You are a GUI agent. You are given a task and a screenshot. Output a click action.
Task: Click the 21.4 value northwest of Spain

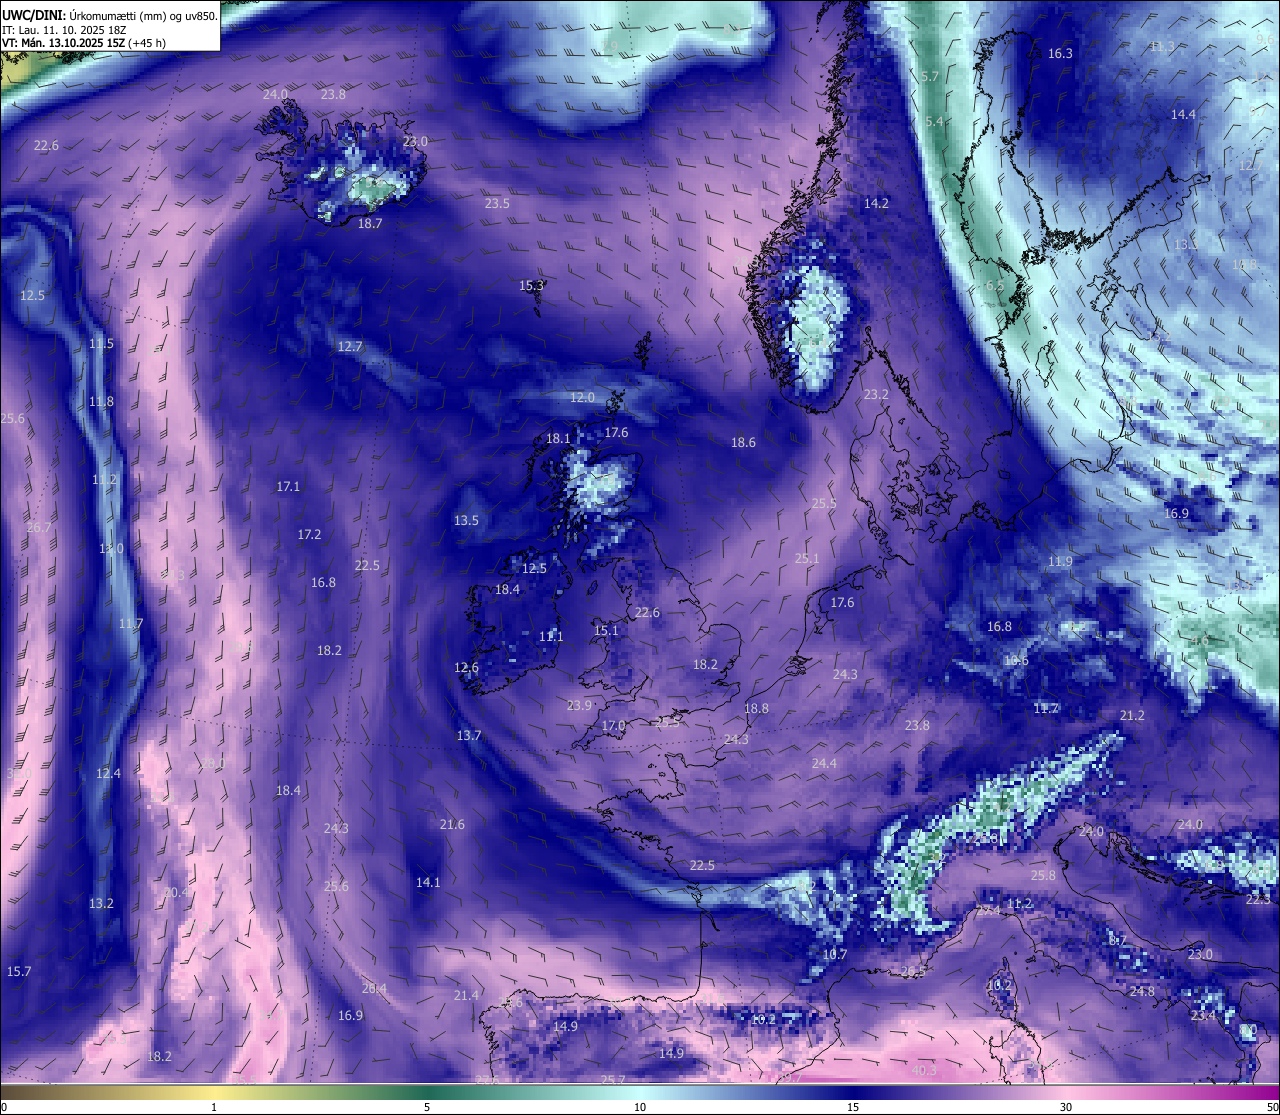tap(466, 995)
